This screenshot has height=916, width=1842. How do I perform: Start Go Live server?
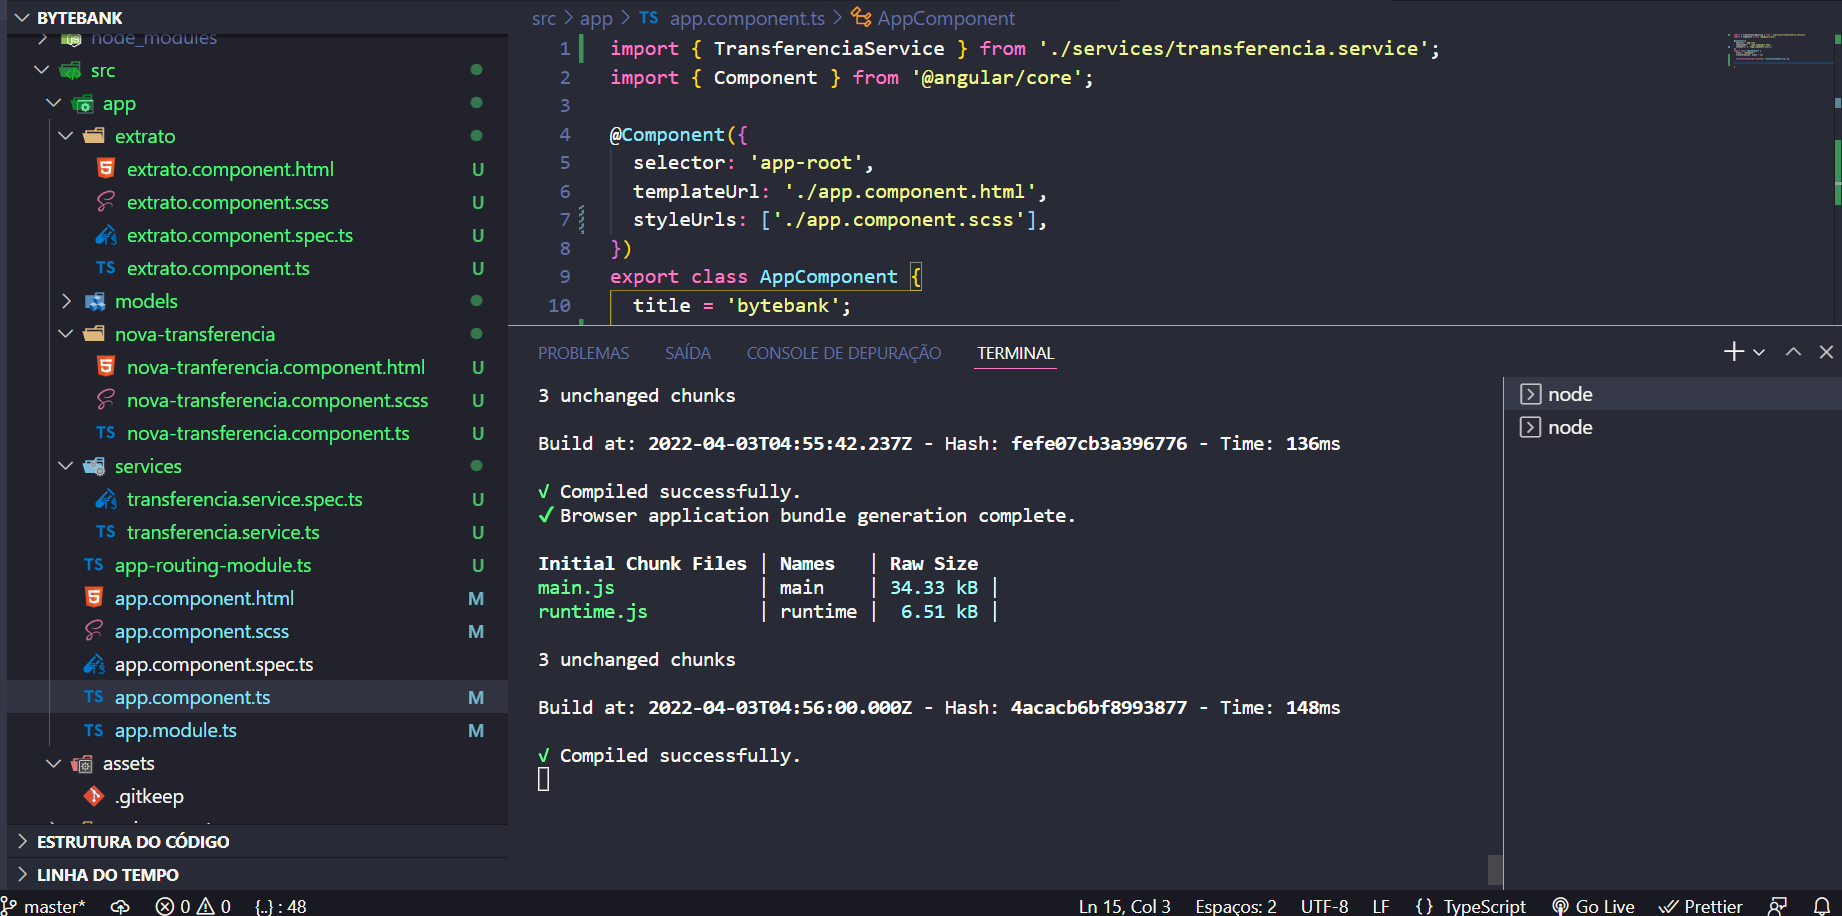1593,906
